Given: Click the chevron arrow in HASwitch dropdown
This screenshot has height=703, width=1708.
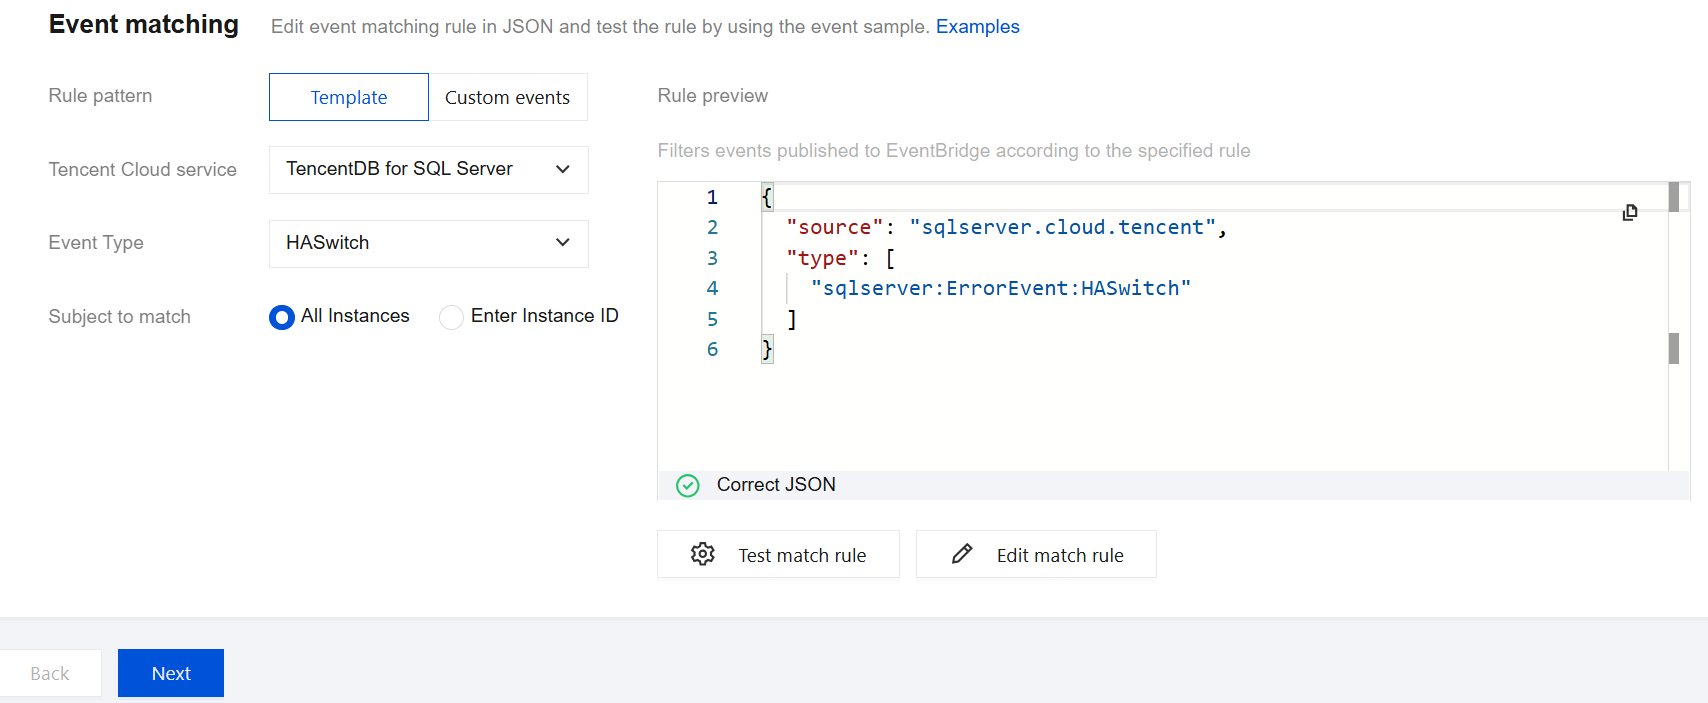Looking at the screenshot, I should pos(563,243).
